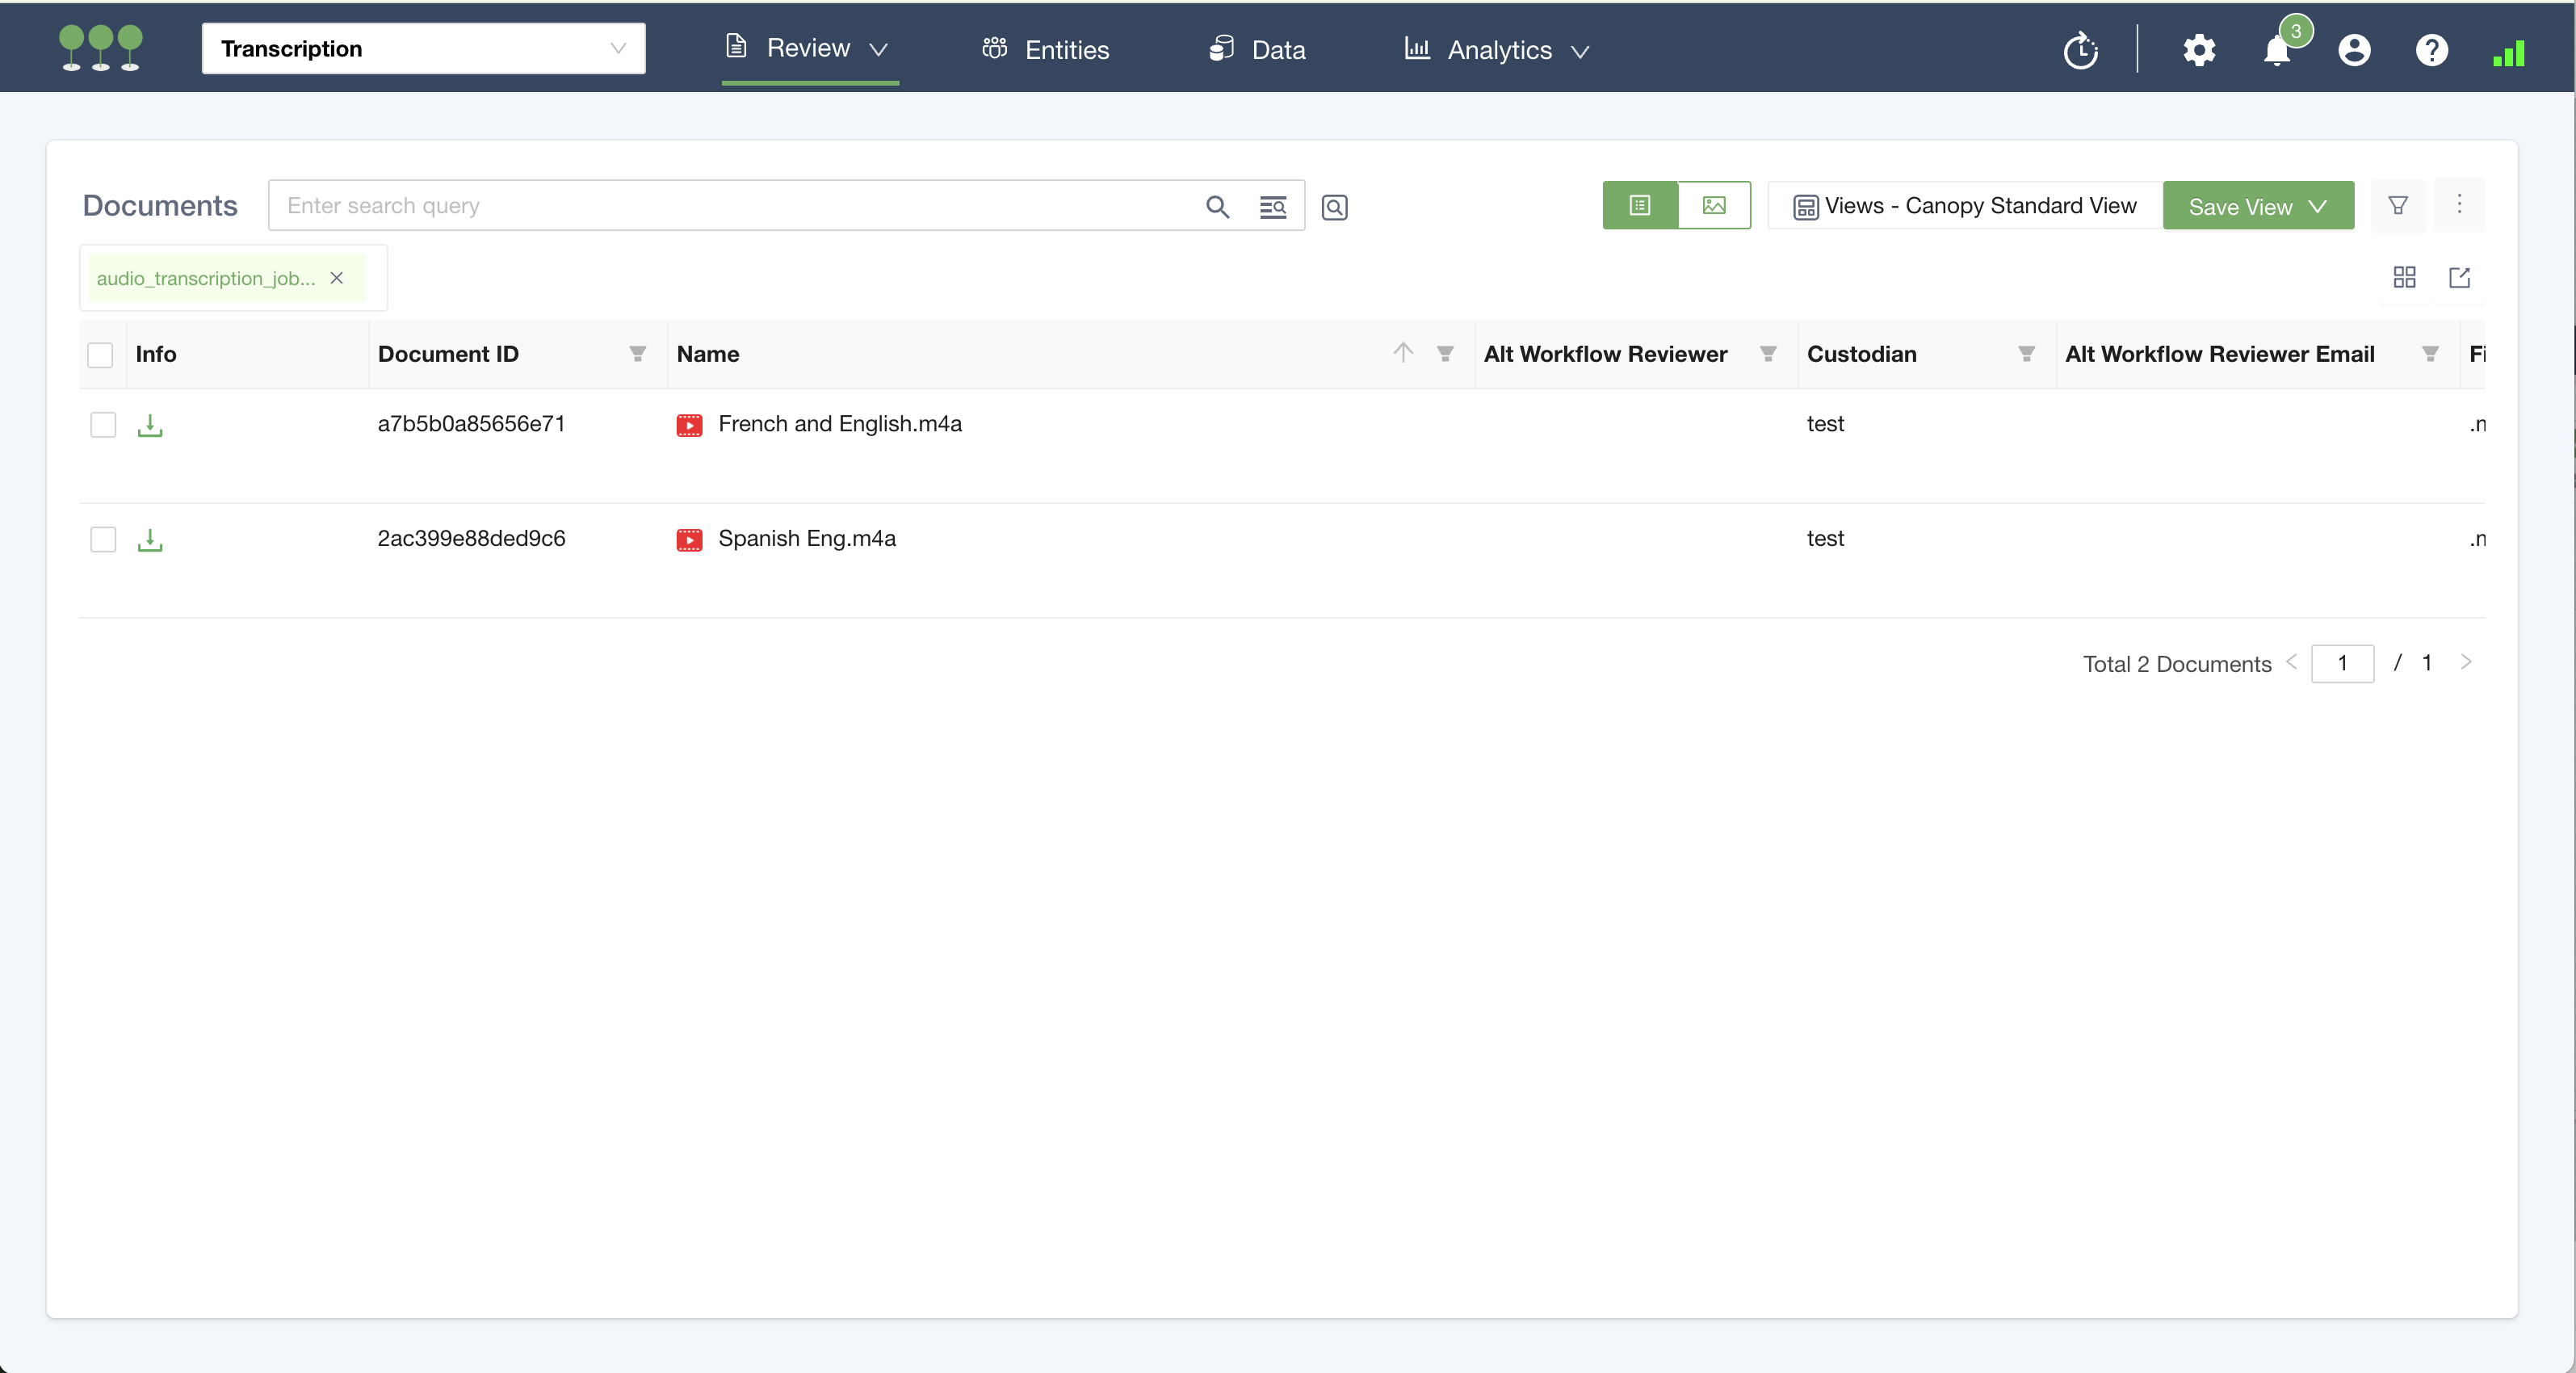
Task: Go to the Entities tab
Action: click(x=1046, y=49)
